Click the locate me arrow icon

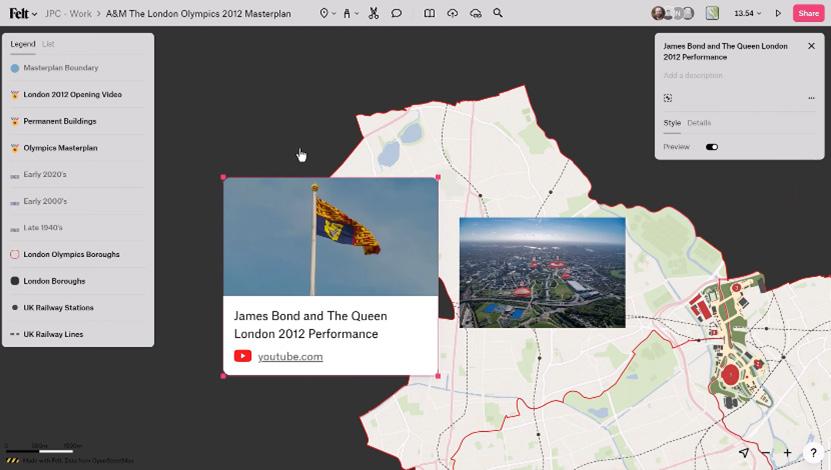[x=744, y=453]
